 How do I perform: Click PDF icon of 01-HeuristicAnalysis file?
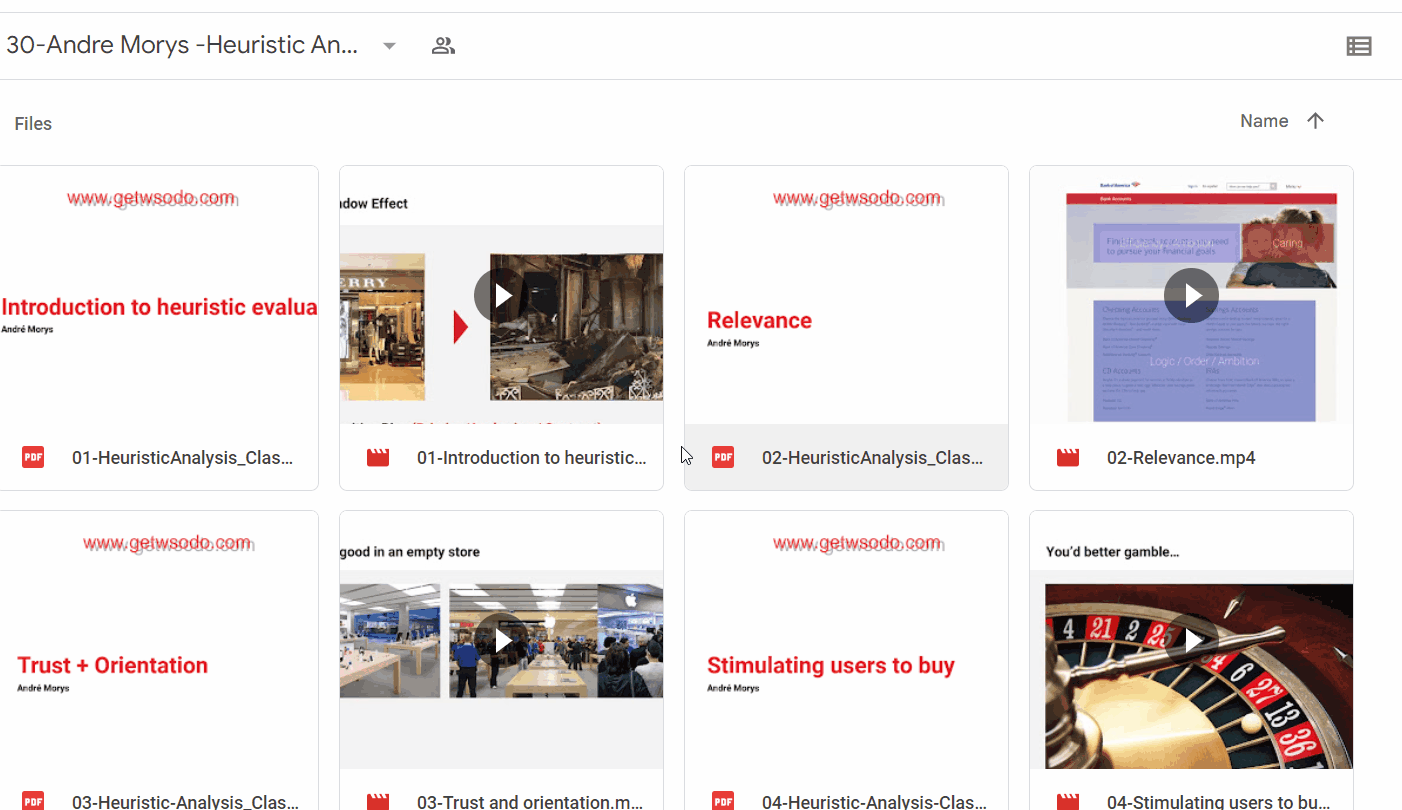pos(33,458)
